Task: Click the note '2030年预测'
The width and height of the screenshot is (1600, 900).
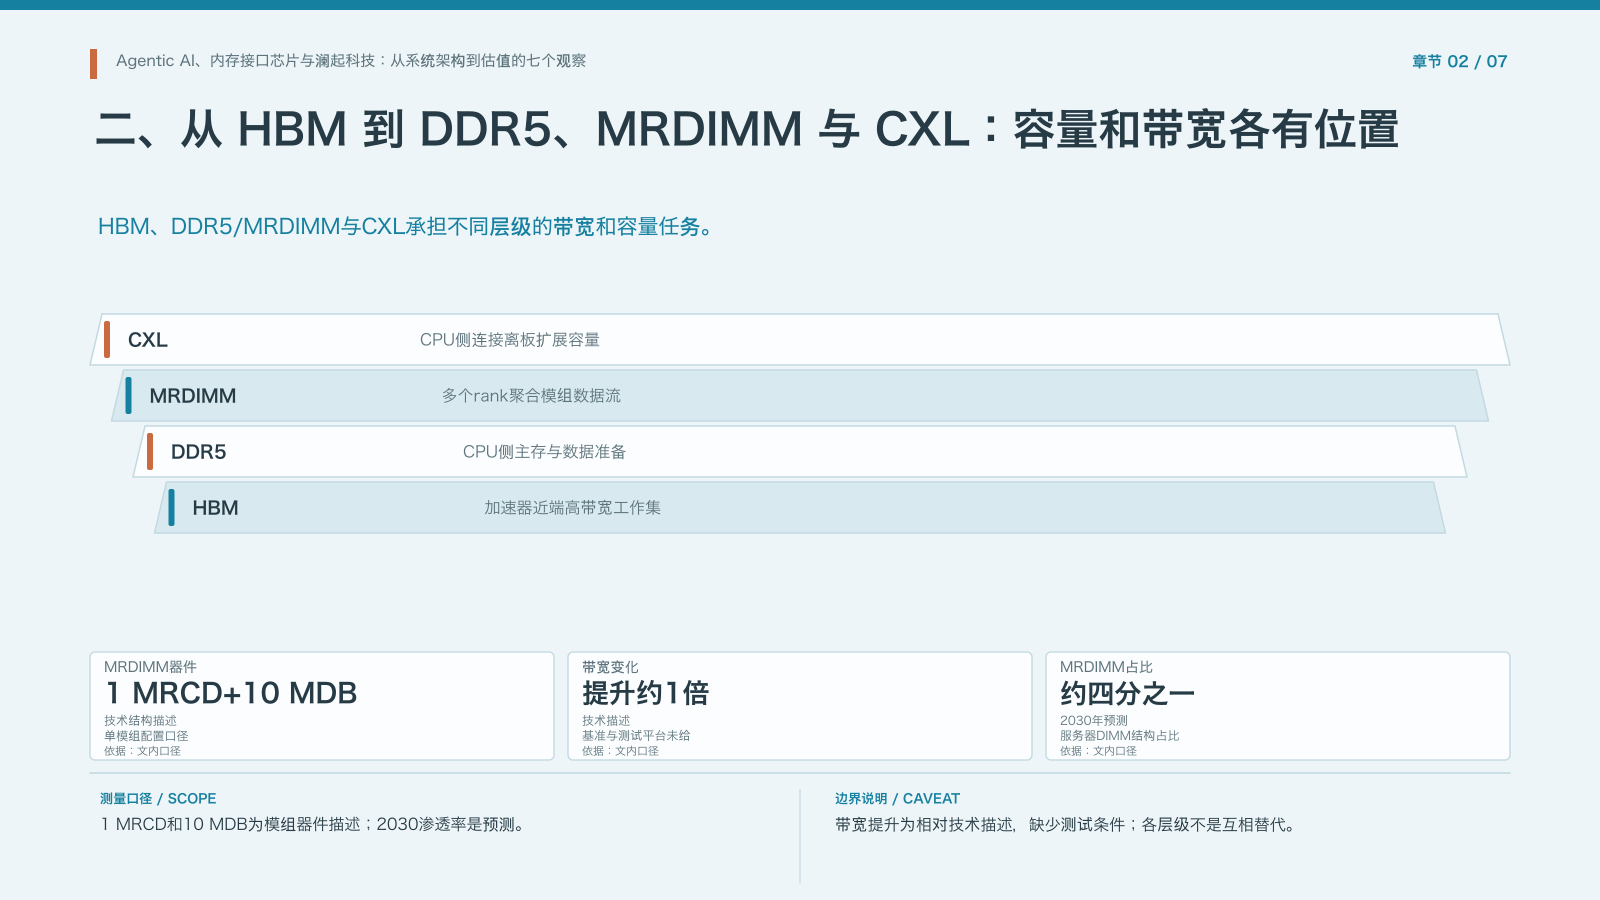Action: [x=1094, y=721]
